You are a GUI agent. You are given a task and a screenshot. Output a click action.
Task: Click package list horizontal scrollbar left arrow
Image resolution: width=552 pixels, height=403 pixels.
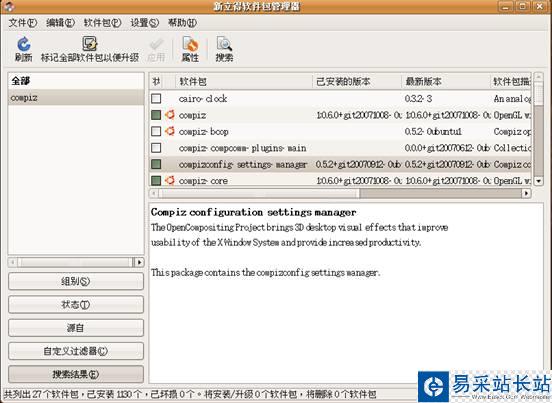[154, 193]
